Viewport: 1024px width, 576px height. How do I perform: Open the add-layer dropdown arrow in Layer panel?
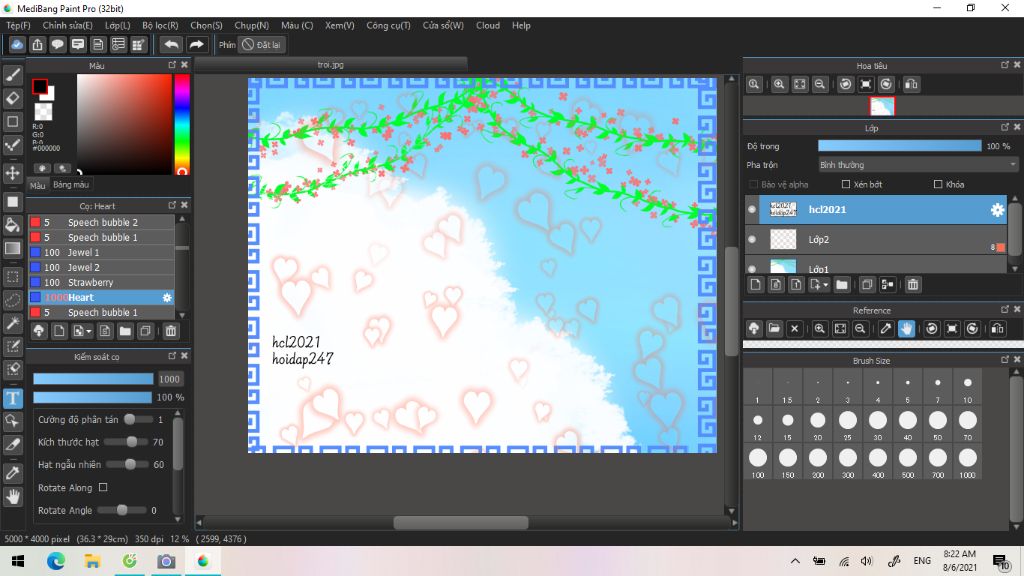click(x=825, y=285)
